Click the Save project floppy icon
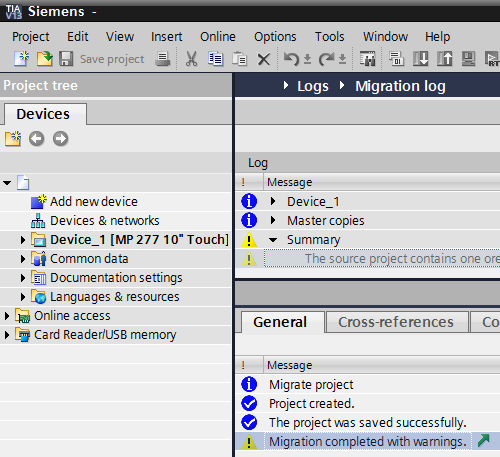 66,59
